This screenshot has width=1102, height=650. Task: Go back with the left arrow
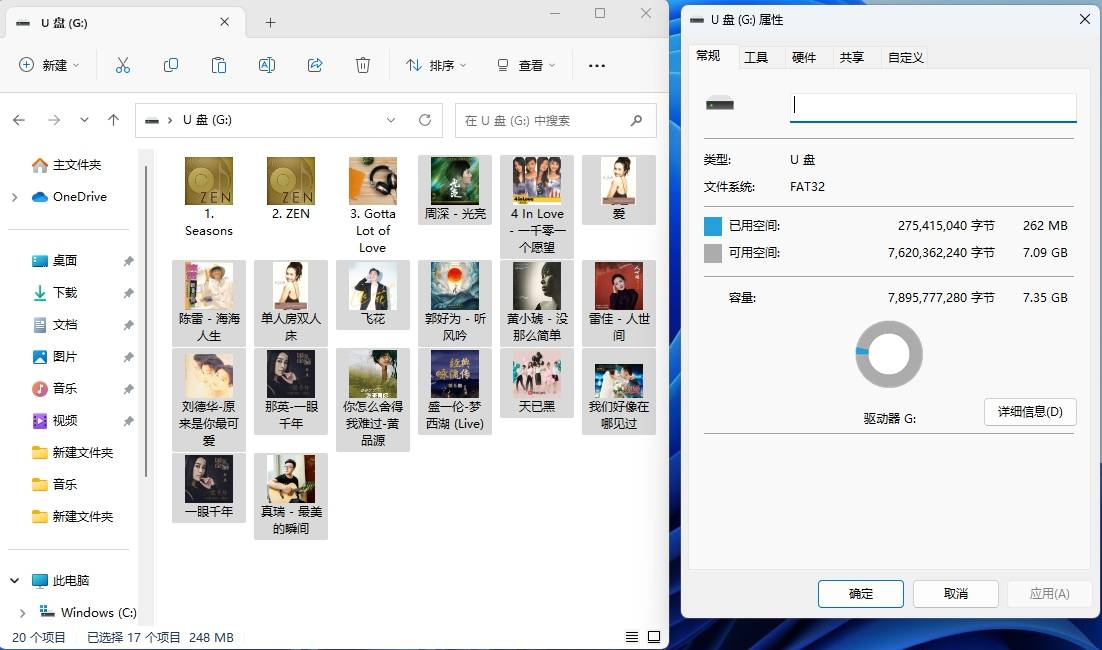19,120
